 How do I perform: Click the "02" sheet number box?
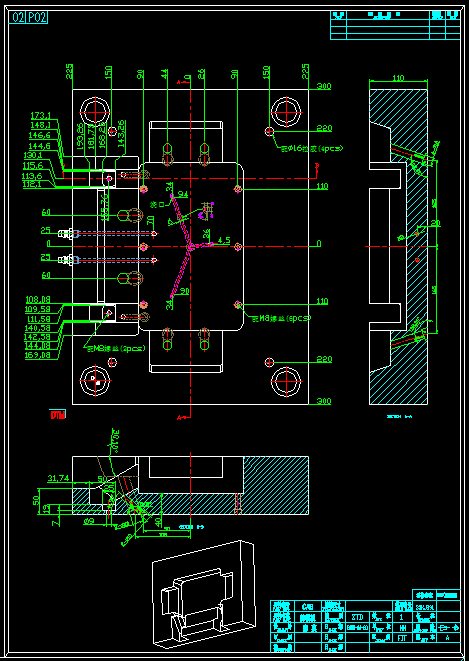(x=17, y=17)
